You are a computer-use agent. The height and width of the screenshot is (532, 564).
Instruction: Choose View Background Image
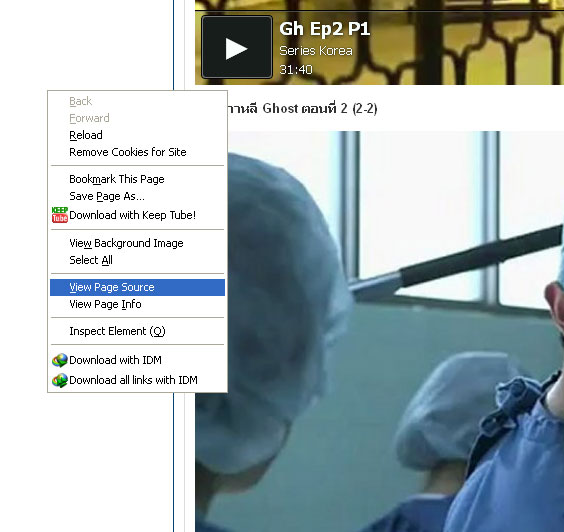137,243
